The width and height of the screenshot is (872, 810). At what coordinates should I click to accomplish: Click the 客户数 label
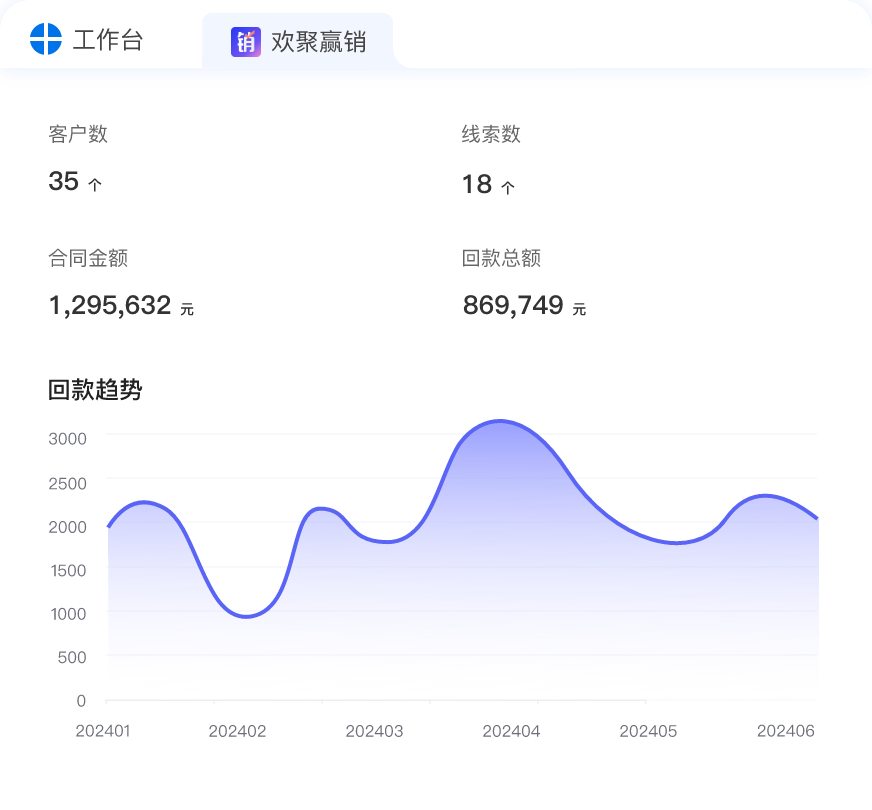click(78, 134)
